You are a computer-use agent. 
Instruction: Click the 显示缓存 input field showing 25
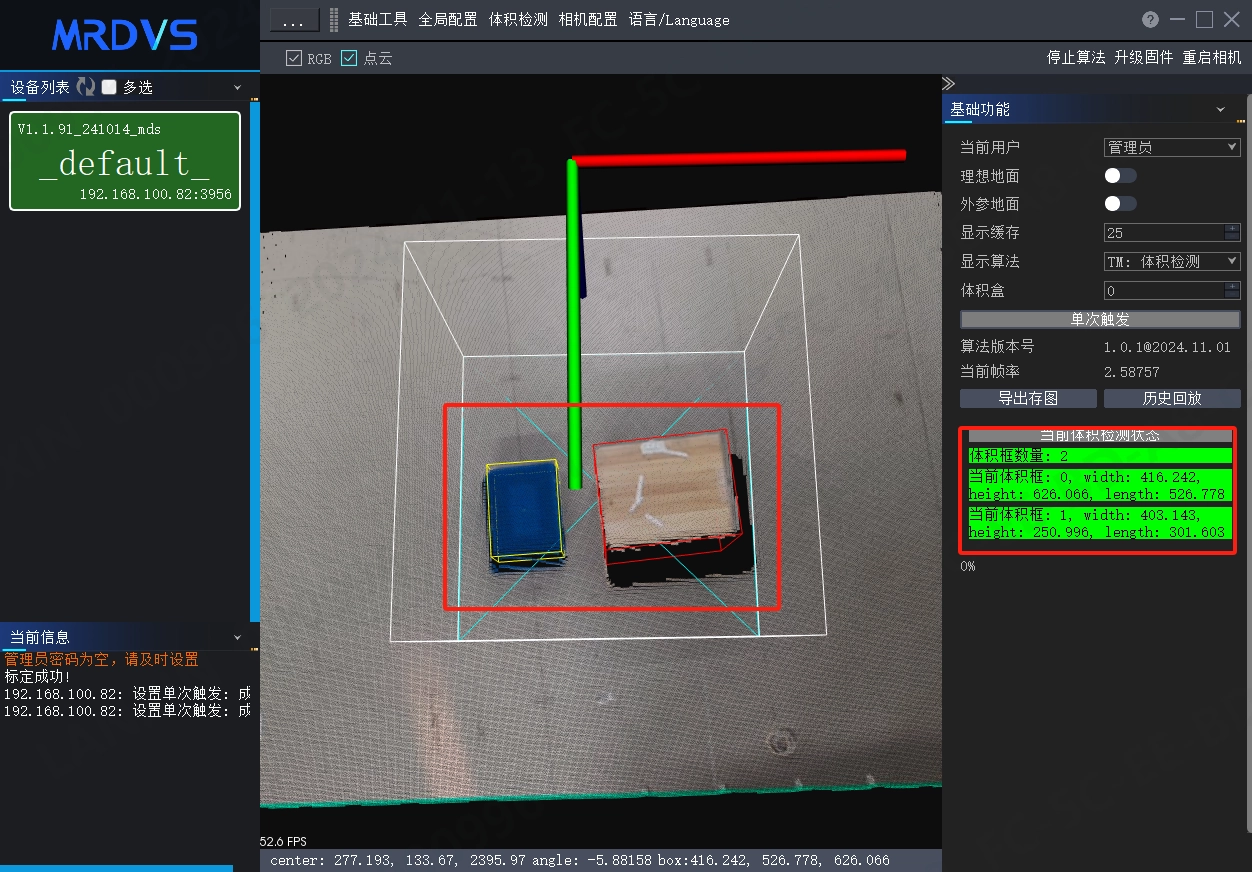(1164, 233)
